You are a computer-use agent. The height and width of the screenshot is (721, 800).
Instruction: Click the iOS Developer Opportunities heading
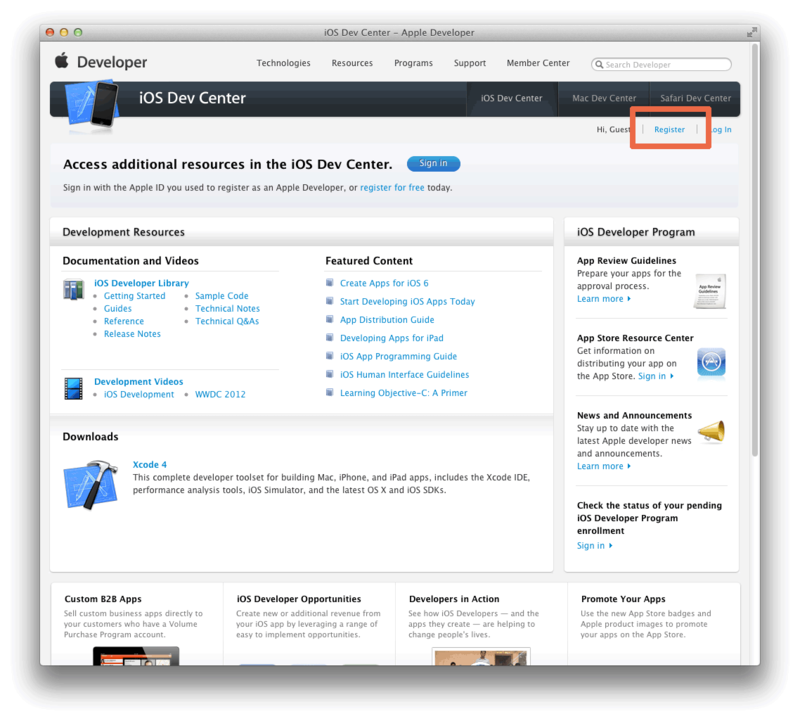pos(299,599)
